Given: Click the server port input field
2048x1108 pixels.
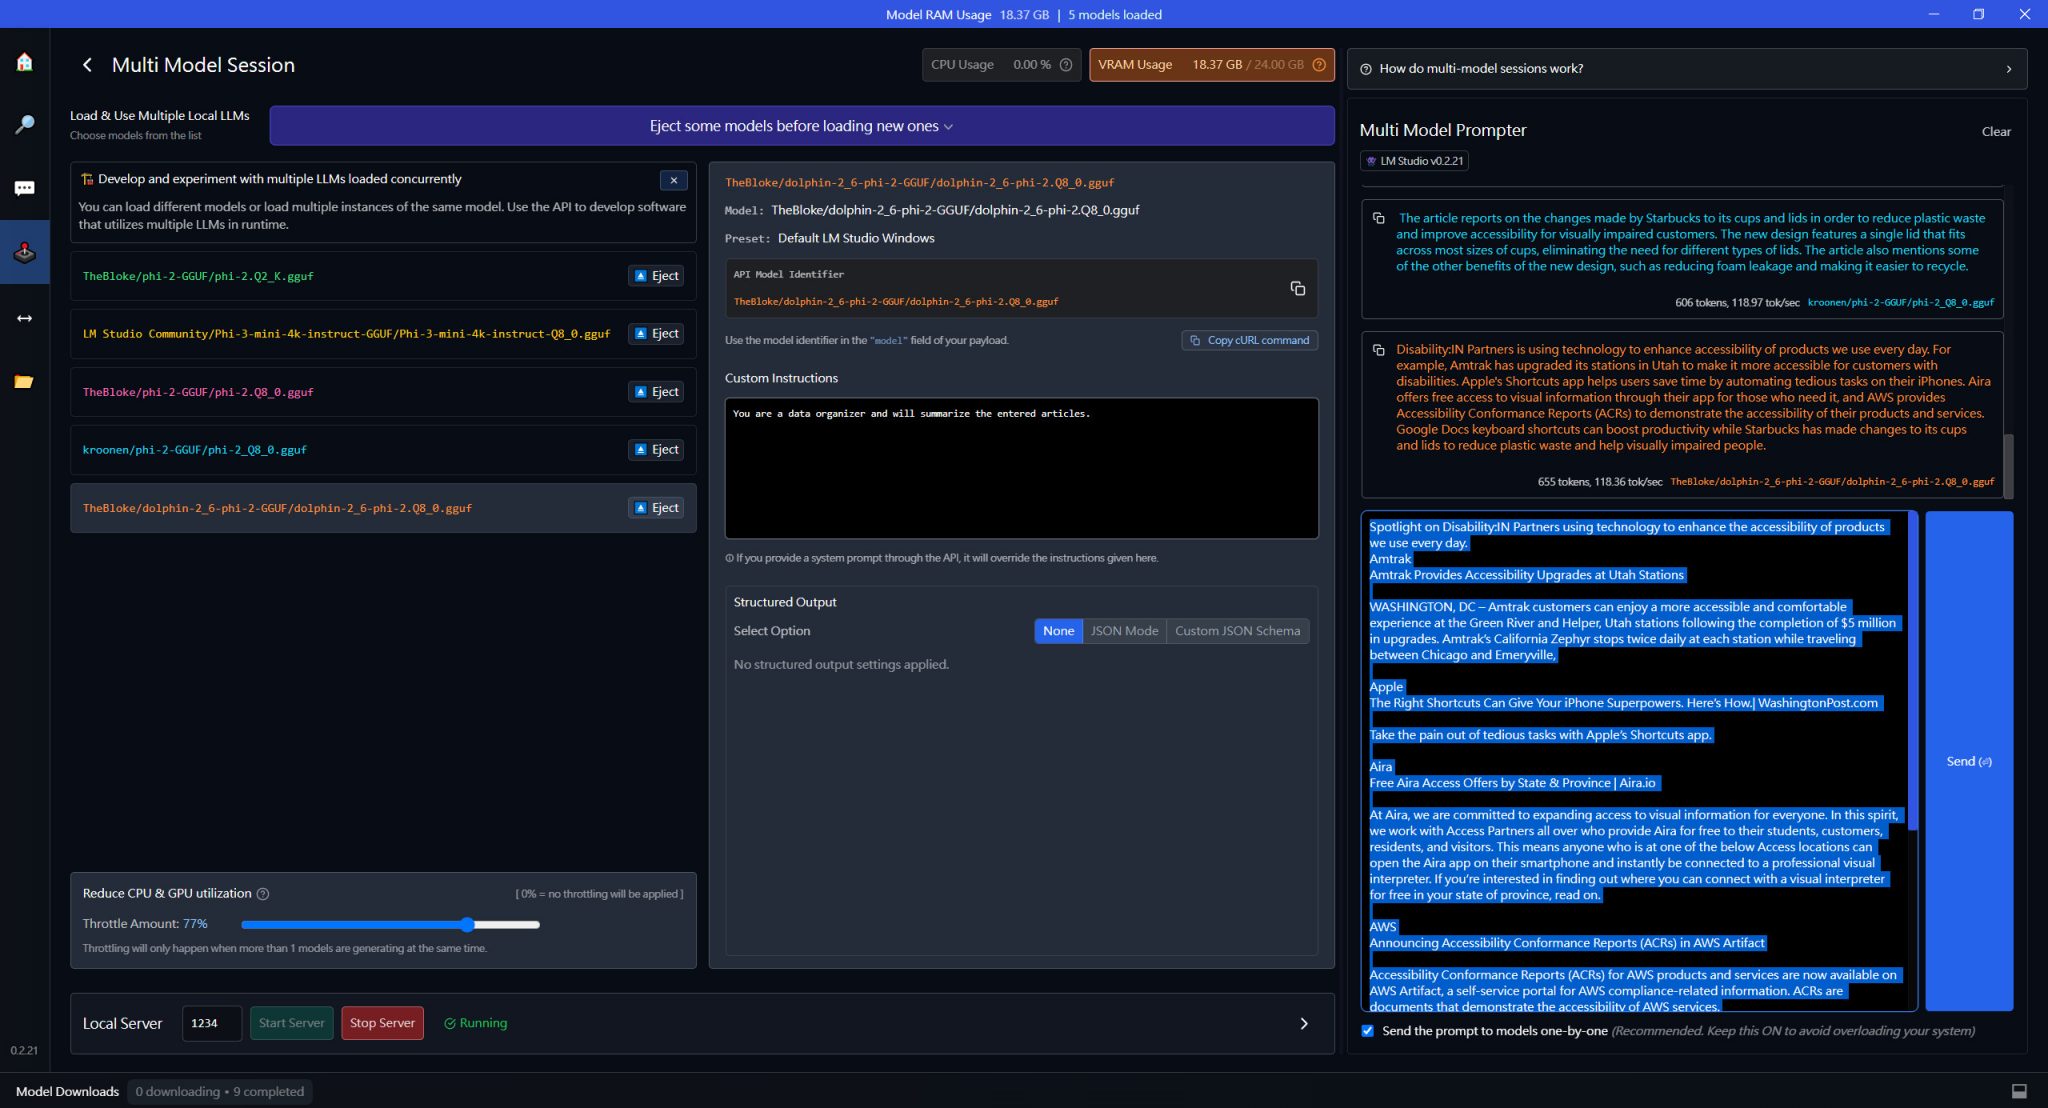Looking at the screenshot, I should (x=211, y=1023).
